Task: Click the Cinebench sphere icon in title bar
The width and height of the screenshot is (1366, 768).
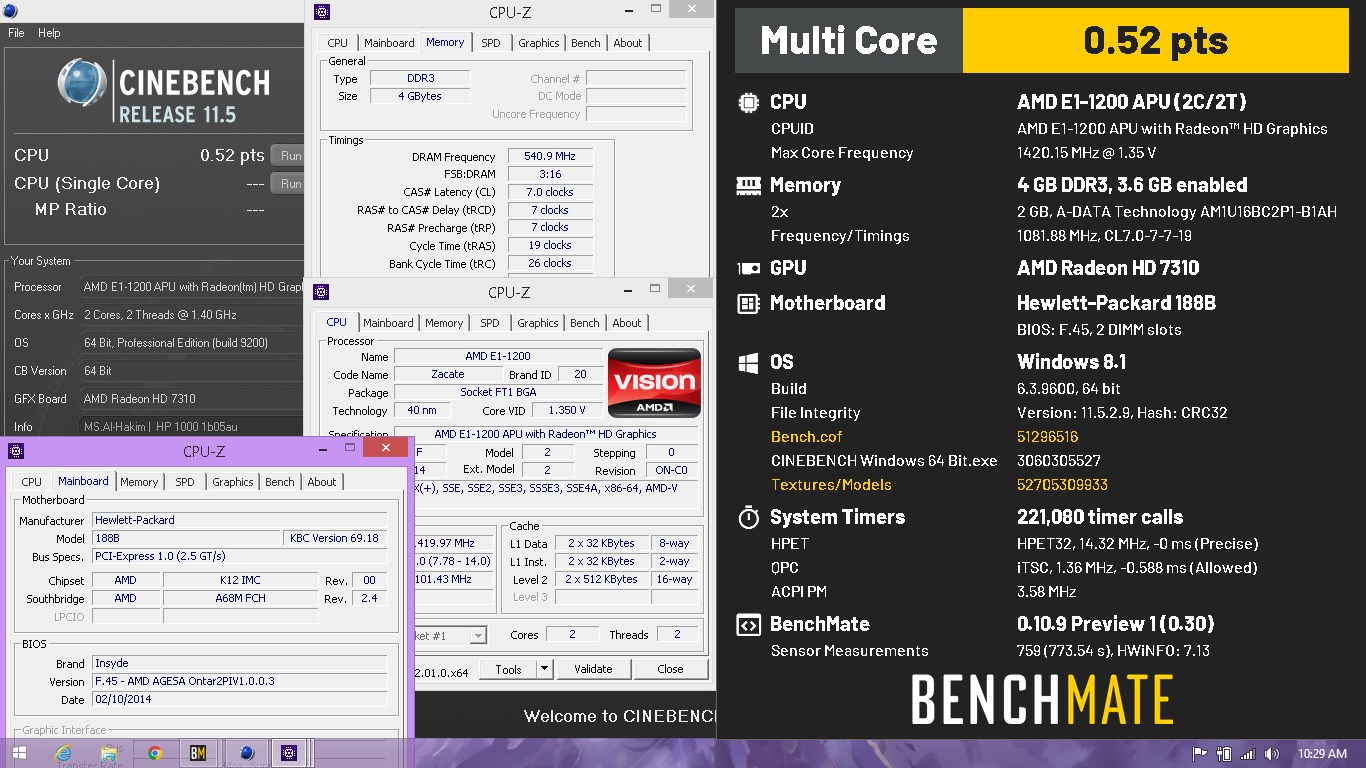Action: click(9, 11)
